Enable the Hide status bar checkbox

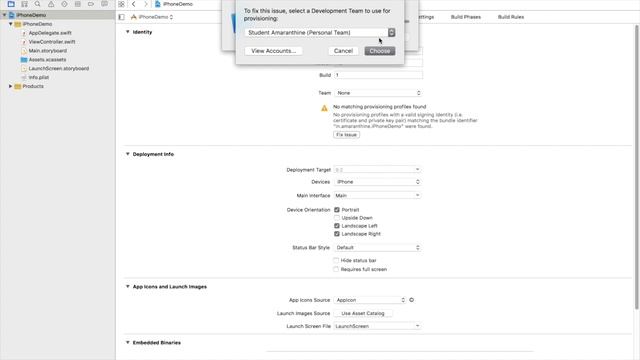click(x=336, y=260)
